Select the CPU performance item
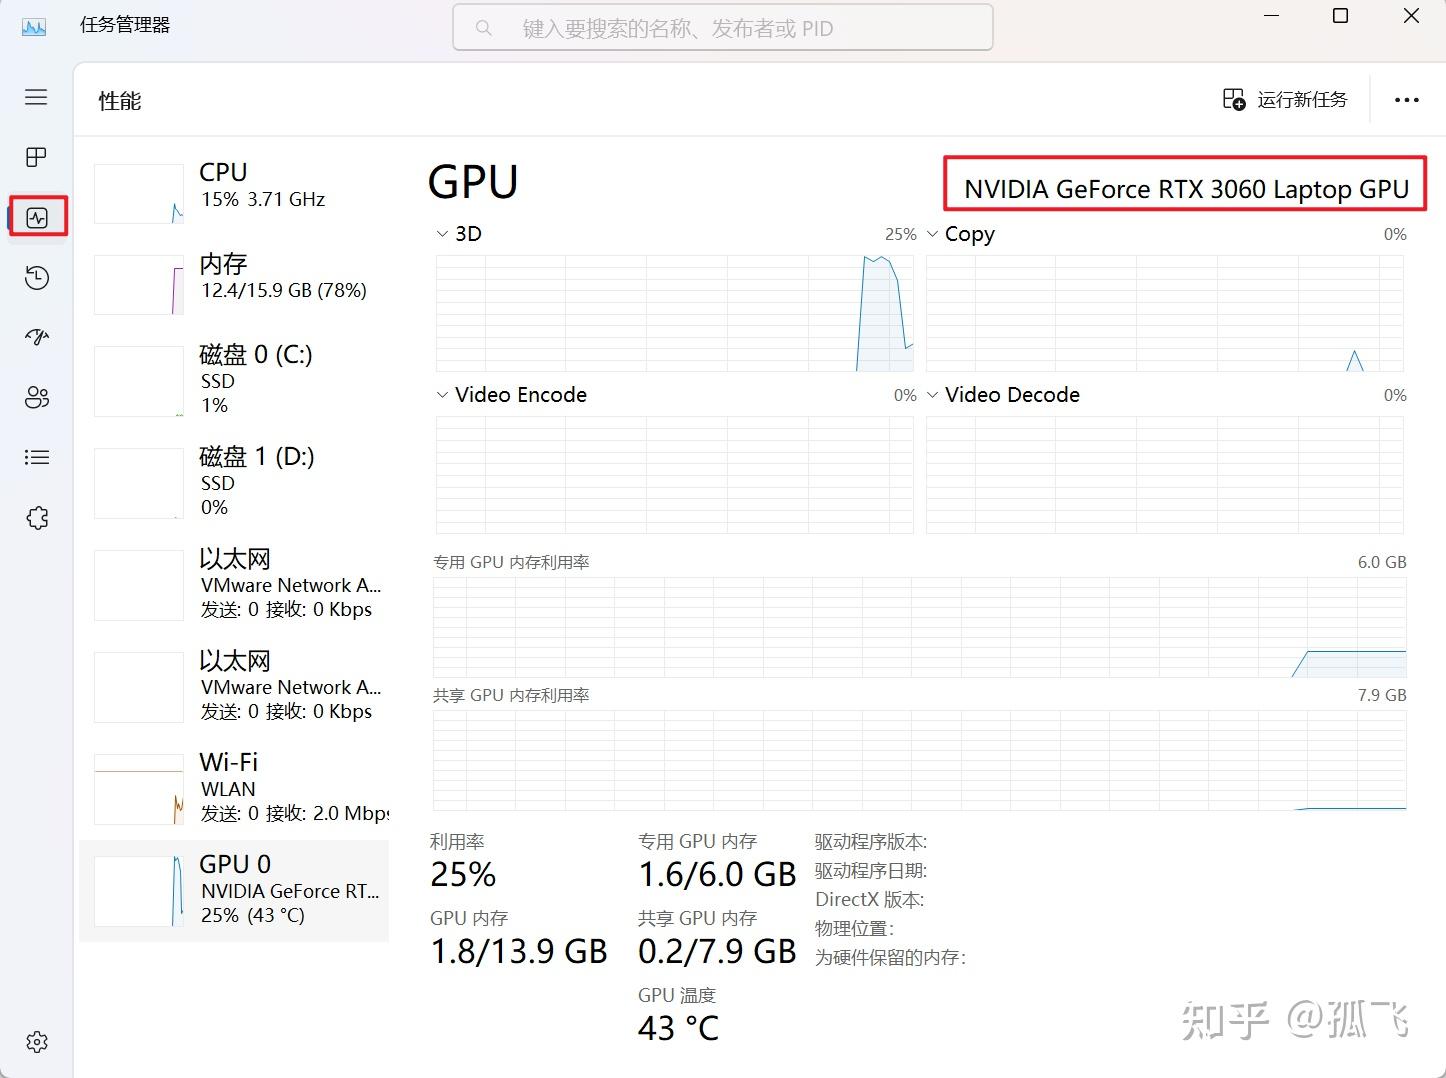Screen dimensions: 1446x1078 pyautogui.click(x=234, y=193)
